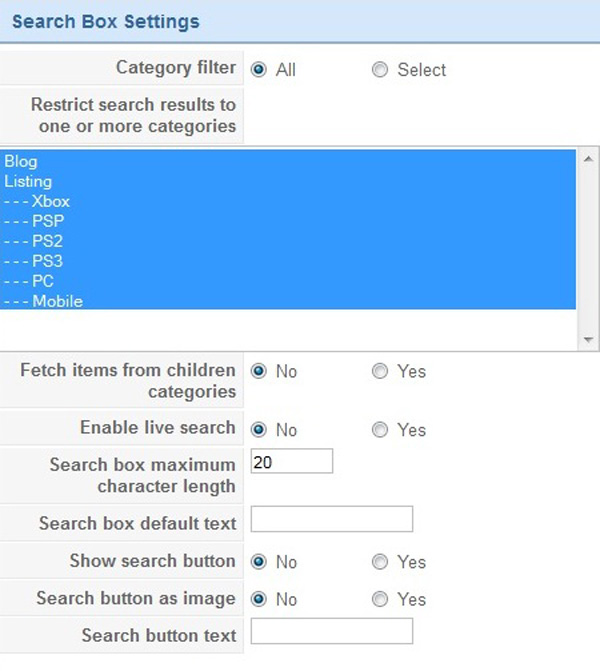The image size is (600, 671).
Task: Click the maximum character length field
Action: click(291, 461)
